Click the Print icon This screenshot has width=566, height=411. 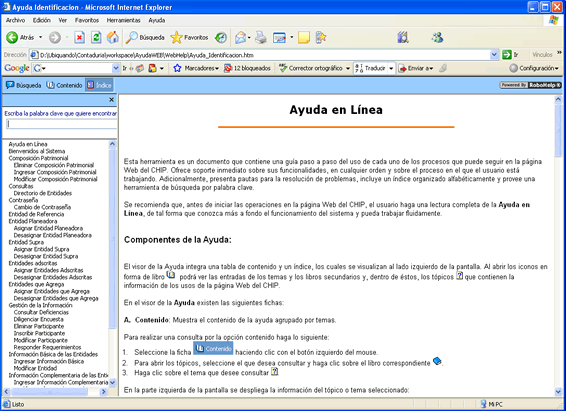pos(261,37)
